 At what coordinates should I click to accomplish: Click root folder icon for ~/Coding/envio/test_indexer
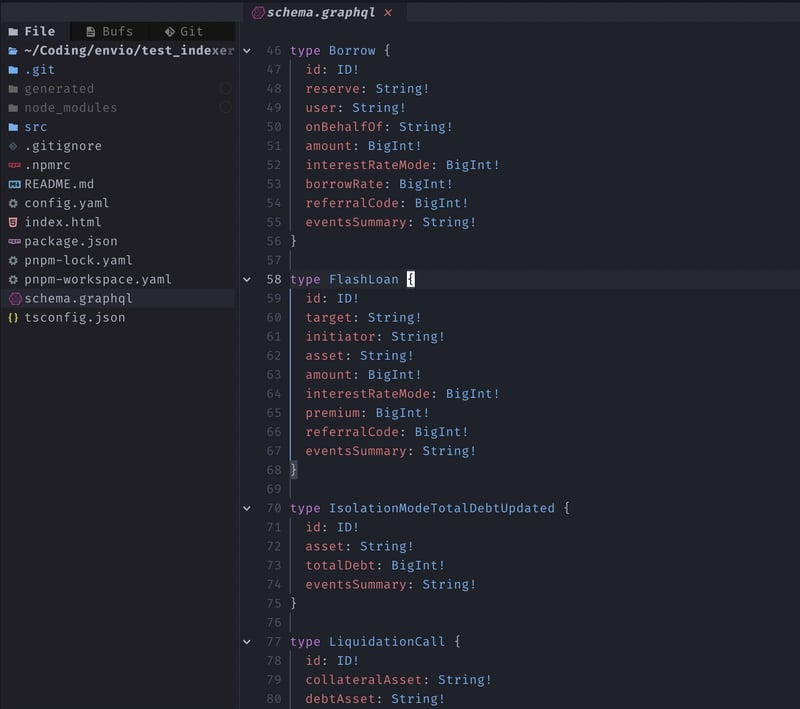pyautogui.click(x=13, y=50)
